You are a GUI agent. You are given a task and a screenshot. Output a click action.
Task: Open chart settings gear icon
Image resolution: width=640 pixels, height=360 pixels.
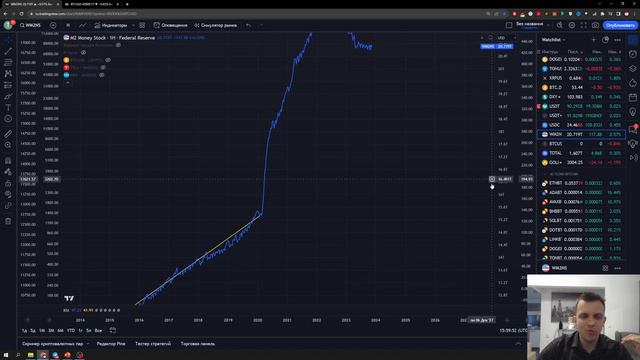[572, 25]
